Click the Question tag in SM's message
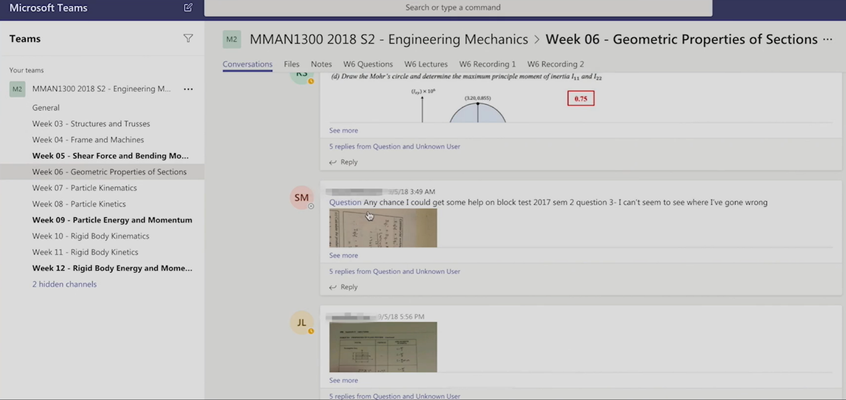This screenshot has height=400, width=846. tap(345, 202)
